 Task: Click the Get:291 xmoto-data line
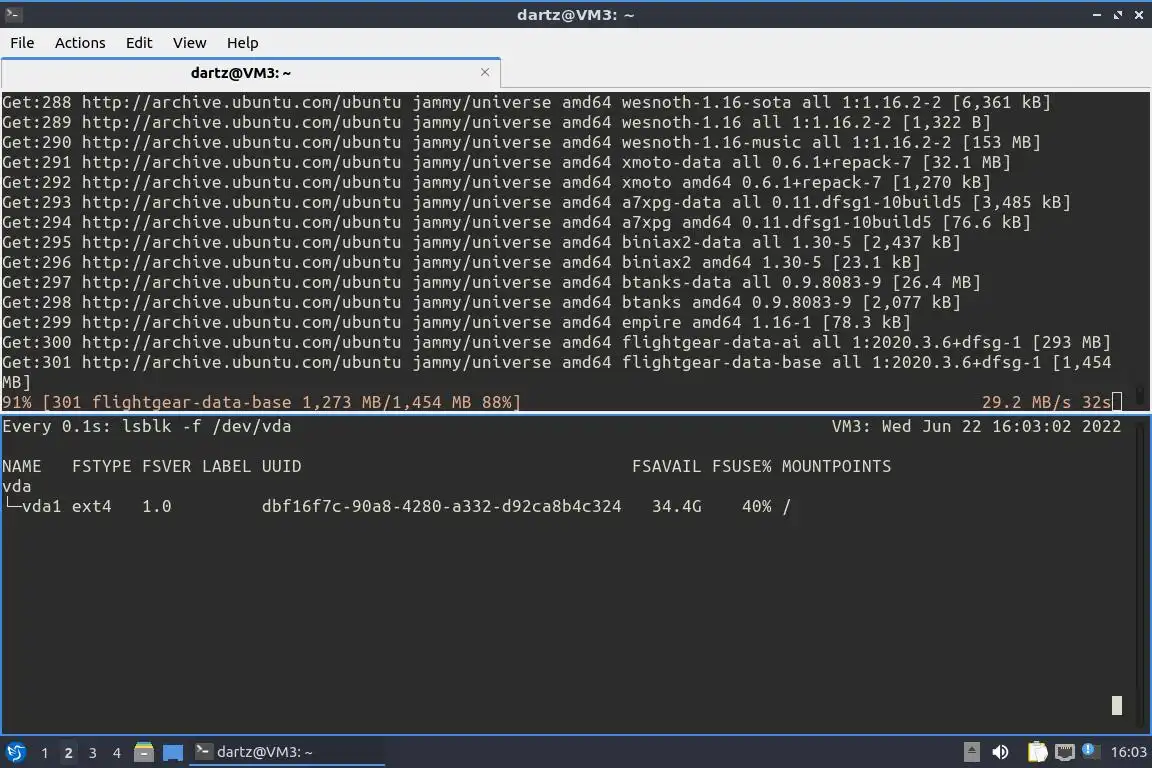[x=506, y=162]
